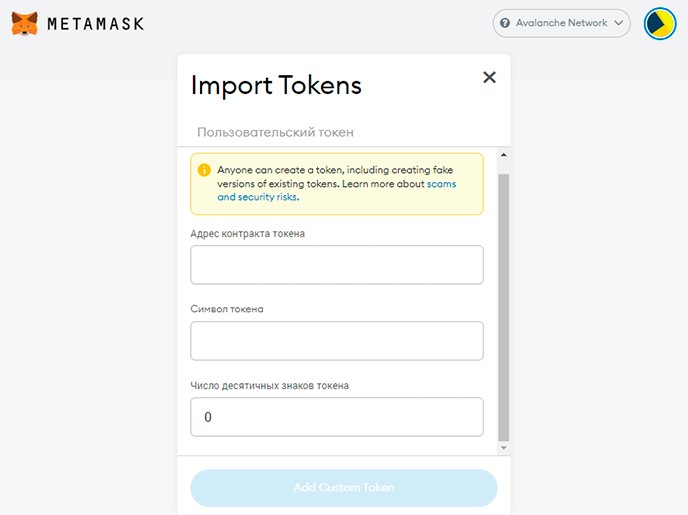Click the yellow warning info icon
The image size is (688, 515).
pos(204,170)
